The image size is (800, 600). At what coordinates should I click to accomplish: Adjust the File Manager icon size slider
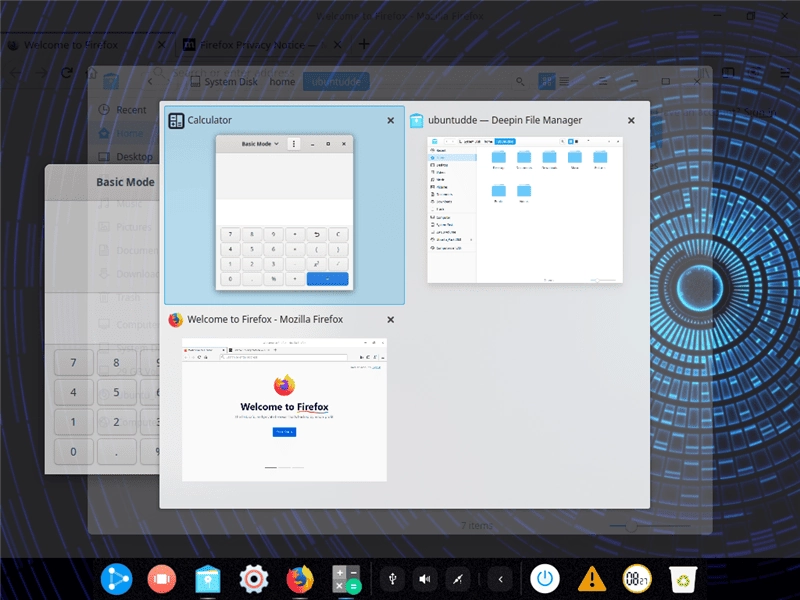click(632, 526)
